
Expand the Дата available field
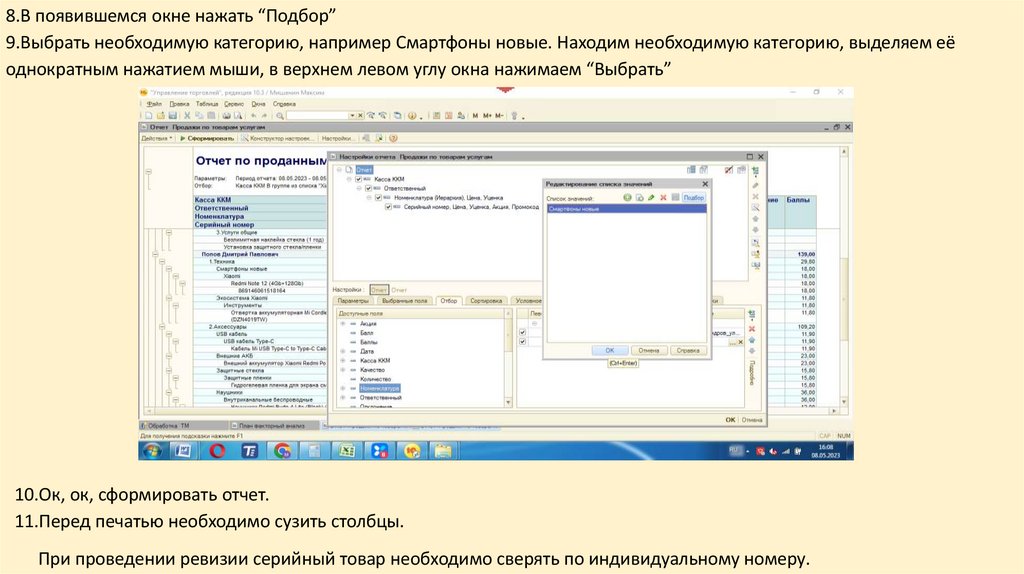tap(343, 351)
